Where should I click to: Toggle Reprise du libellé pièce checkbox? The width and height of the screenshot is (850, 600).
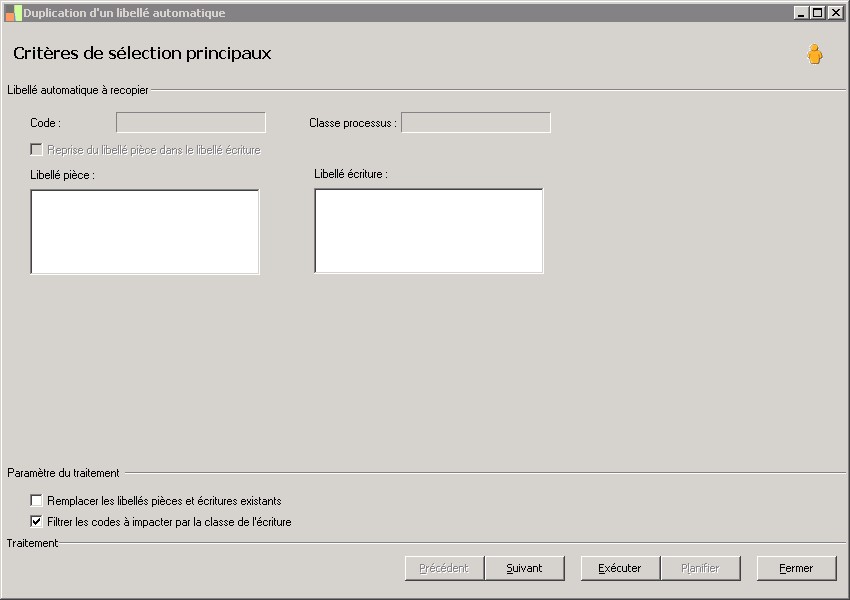[x=36, y=150]
